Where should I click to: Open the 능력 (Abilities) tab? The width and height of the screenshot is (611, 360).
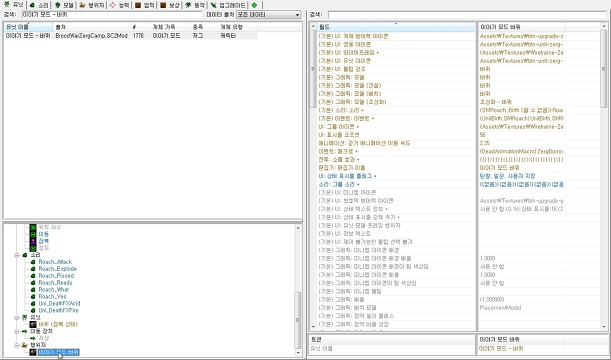click(x=120, y=5)
